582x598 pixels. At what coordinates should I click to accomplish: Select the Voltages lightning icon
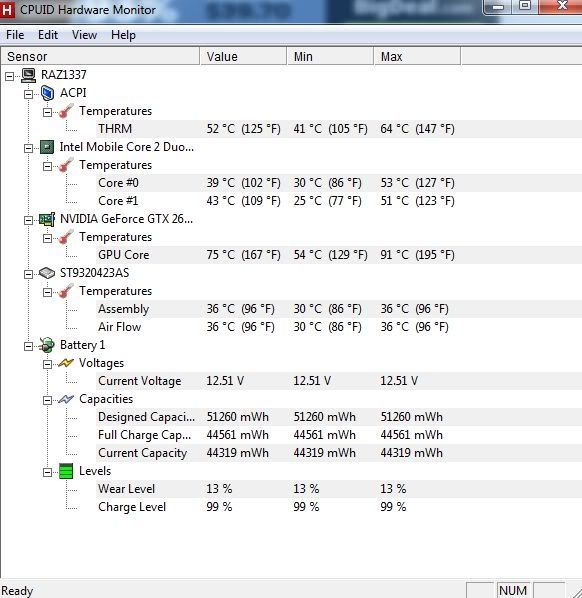pyautogui.click(x=66, y=363)
